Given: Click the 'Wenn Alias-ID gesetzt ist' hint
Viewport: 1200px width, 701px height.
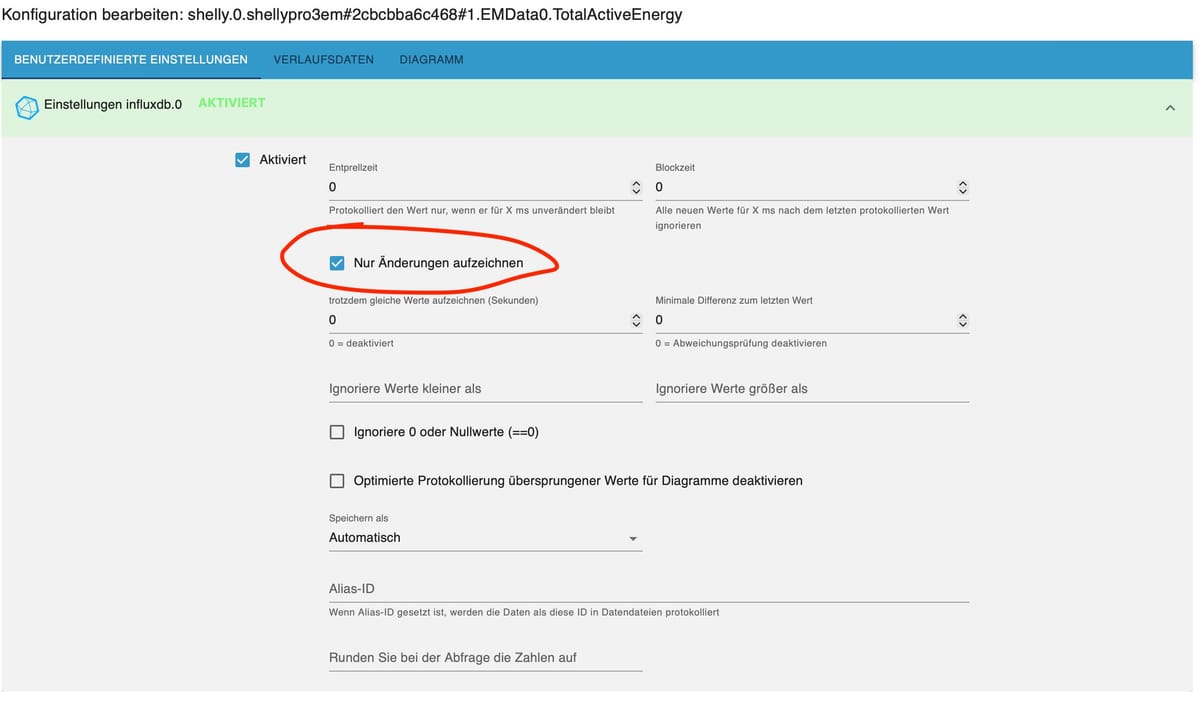Looking at the screenshot, I should (x=524, y=612).
